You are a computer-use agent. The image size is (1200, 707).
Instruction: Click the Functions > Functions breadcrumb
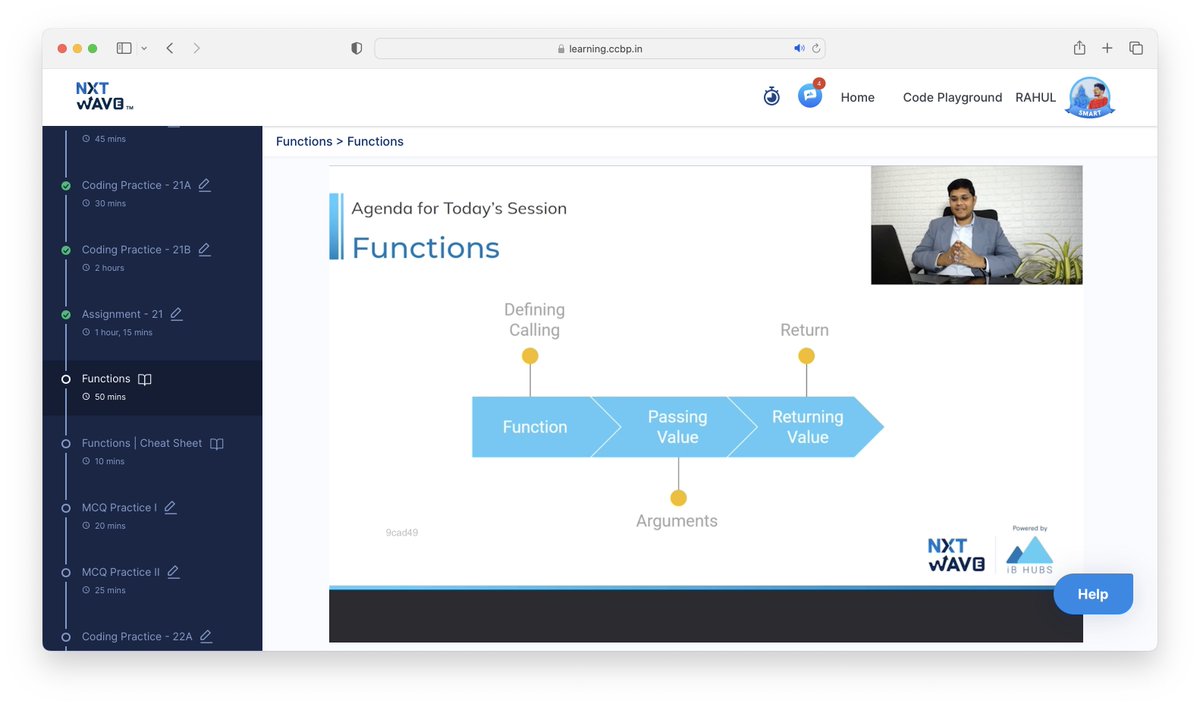(340, 141)
